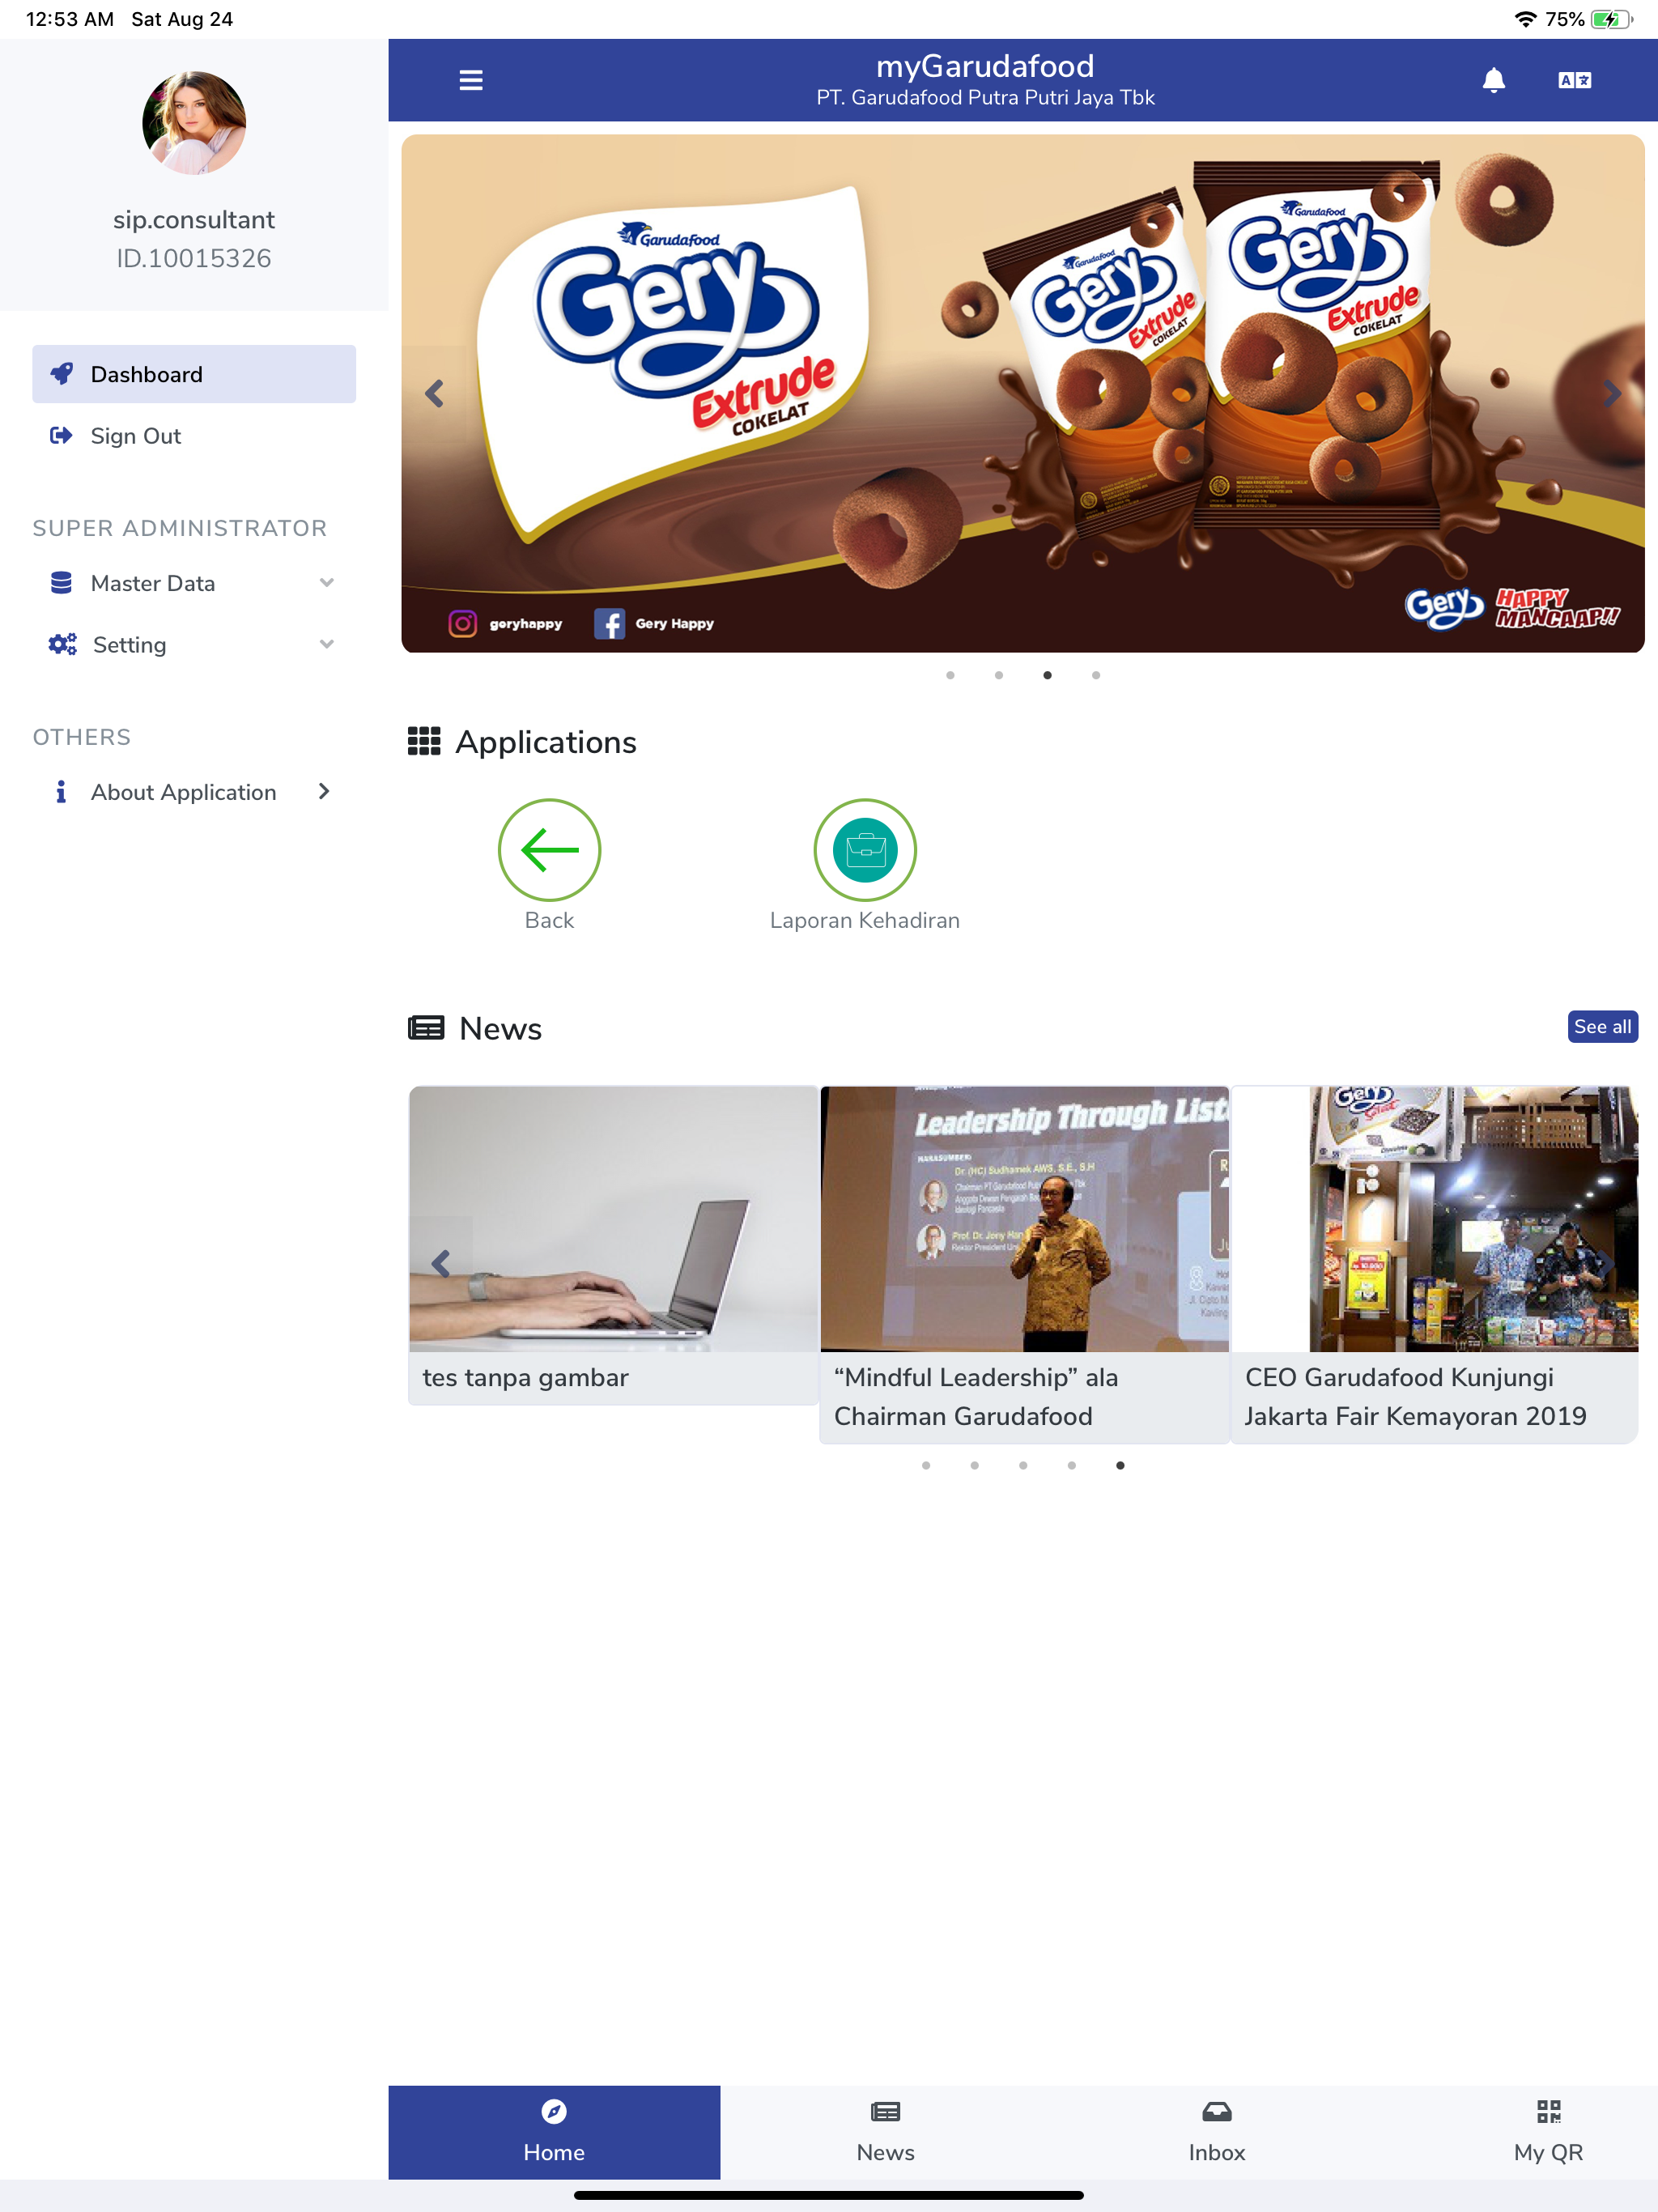
Task: Open the laptop typing news thumbnail
Action: pos(614,1219)
